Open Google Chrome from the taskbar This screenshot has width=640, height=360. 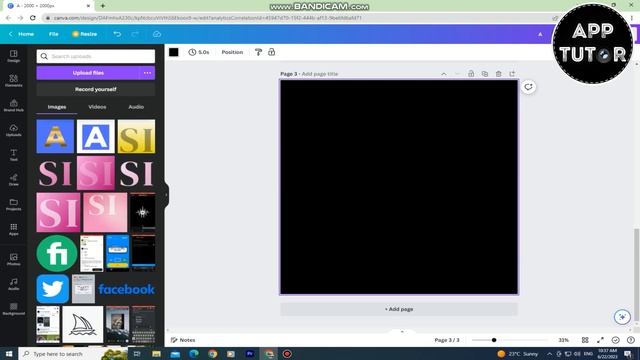212,354
